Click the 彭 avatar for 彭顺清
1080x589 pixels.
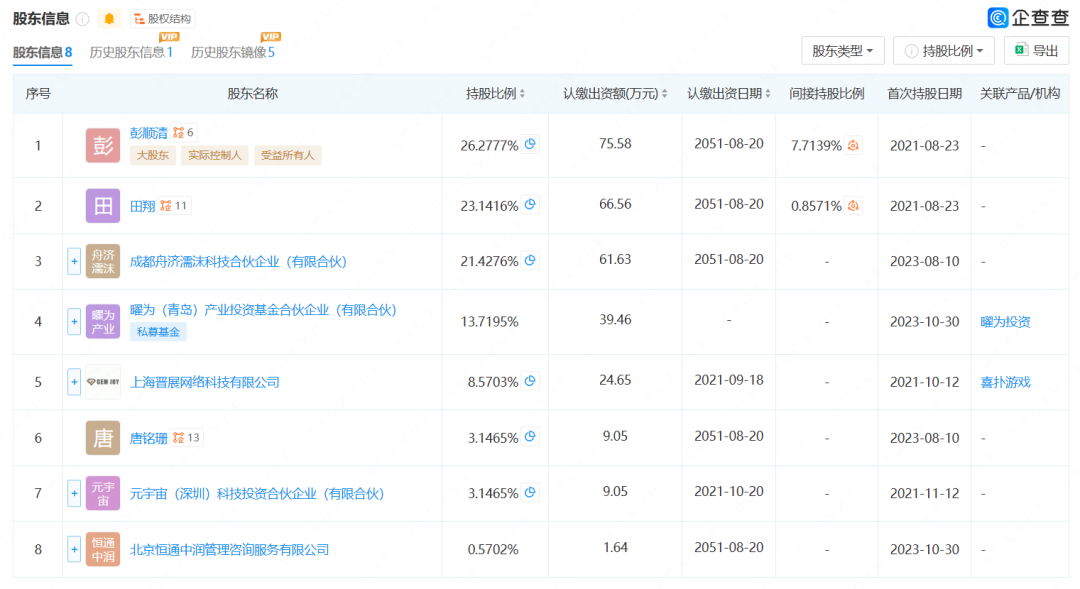[x=103, y=145]
